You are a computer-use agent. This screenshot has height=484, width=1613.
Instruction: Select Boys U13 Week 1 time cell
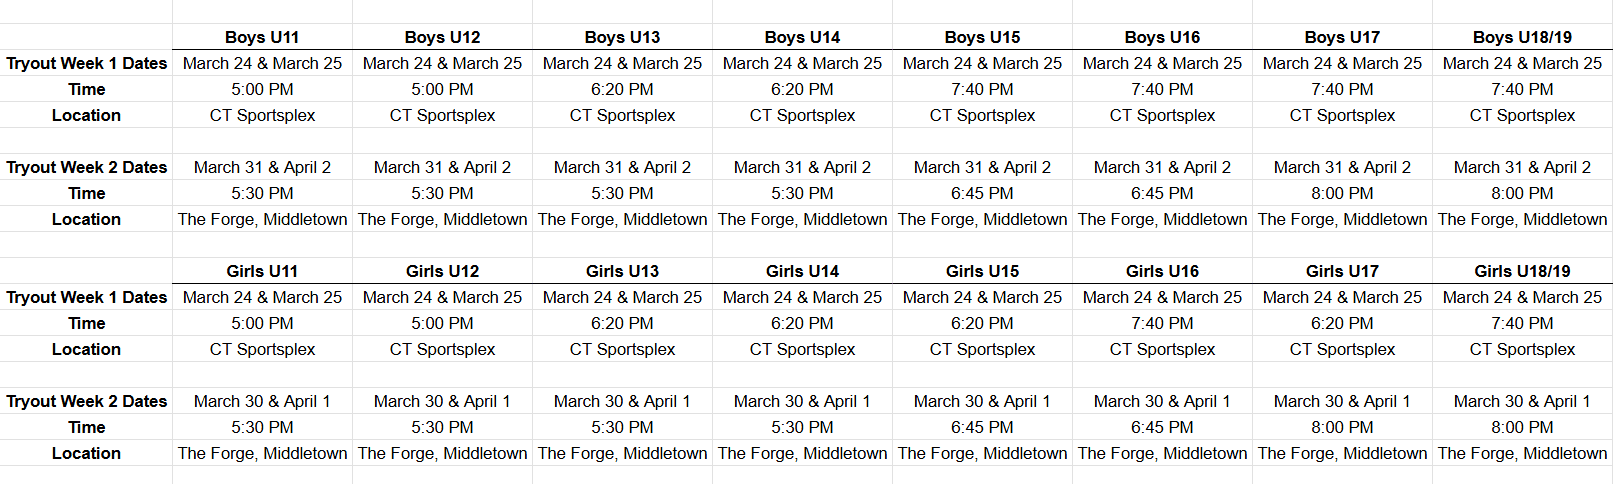(622, 89)
